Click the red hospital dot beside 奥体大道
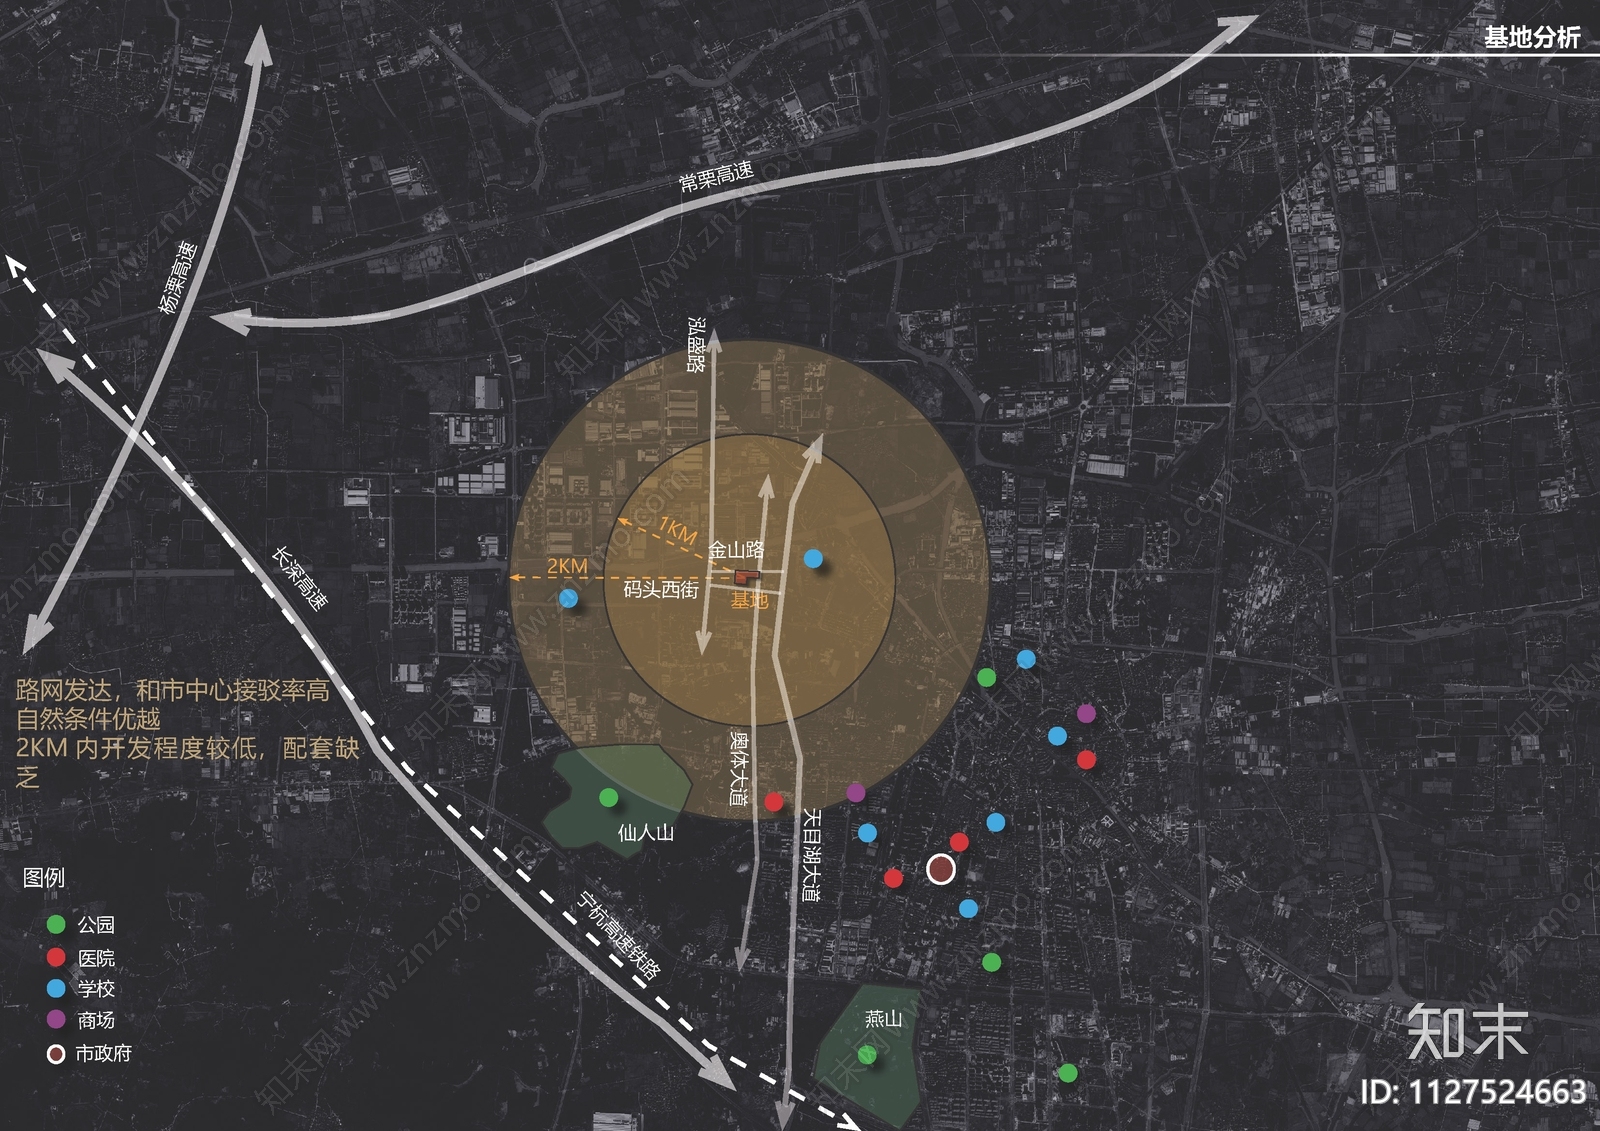The height and width of the screenshot is (1131, 1600). click(773, 801)
